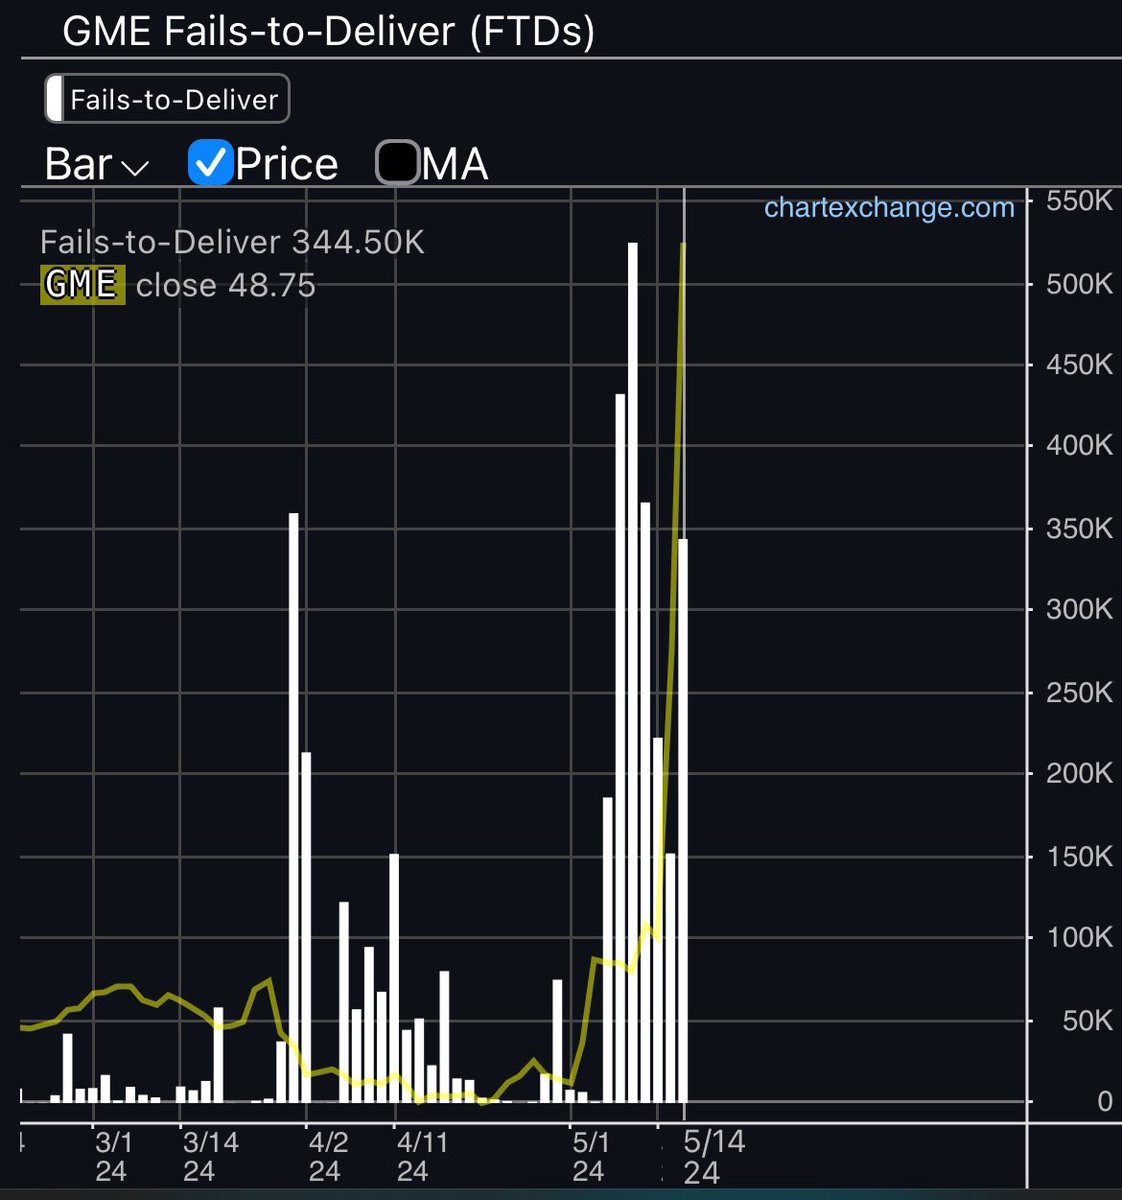This screenshot has width=1122, height=1200.
Task: Click the 0 axis label
Action: [1104, 1101]
